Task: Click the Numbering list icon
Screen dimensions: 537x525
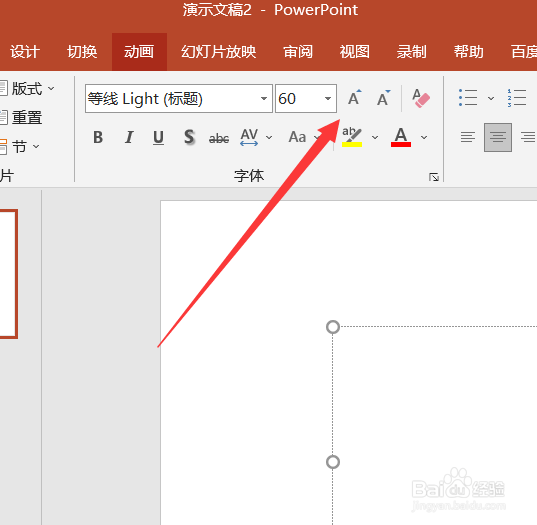Action: pyautogui.click(x=517, y=98)
